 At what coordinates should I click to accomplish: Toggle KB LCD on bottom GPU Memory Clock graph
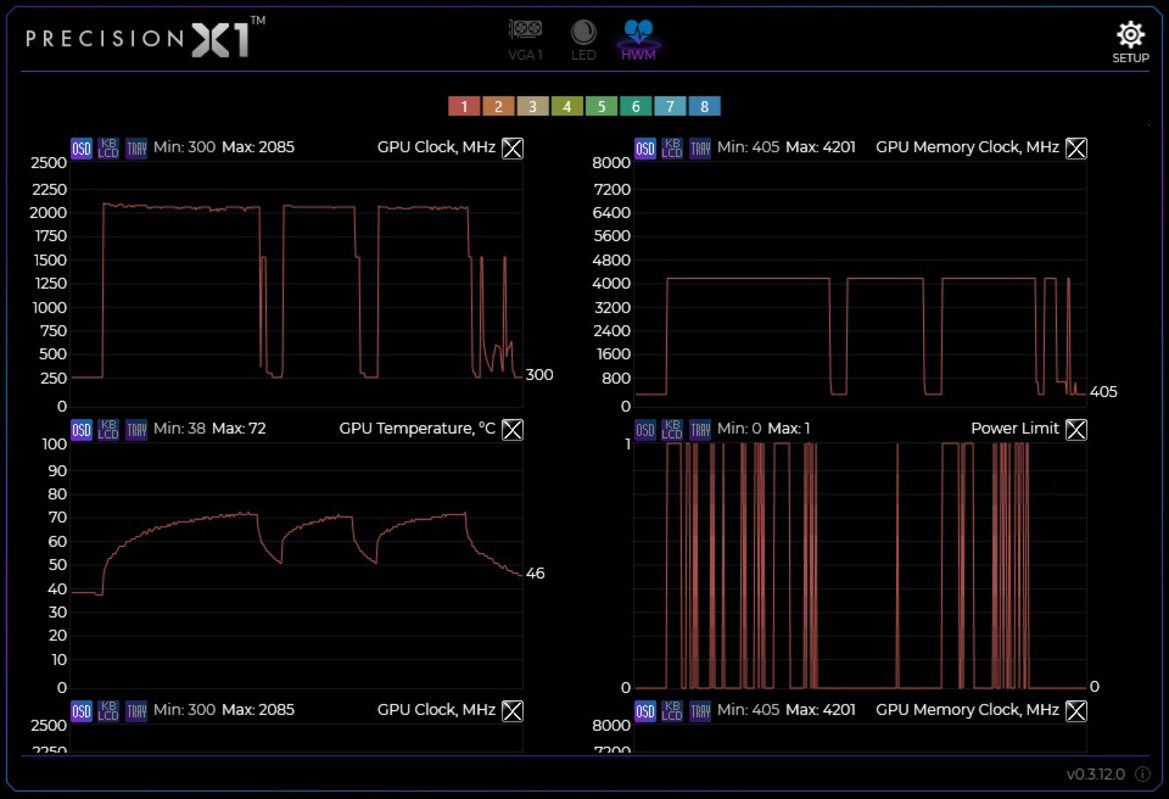tap(672, 711)
